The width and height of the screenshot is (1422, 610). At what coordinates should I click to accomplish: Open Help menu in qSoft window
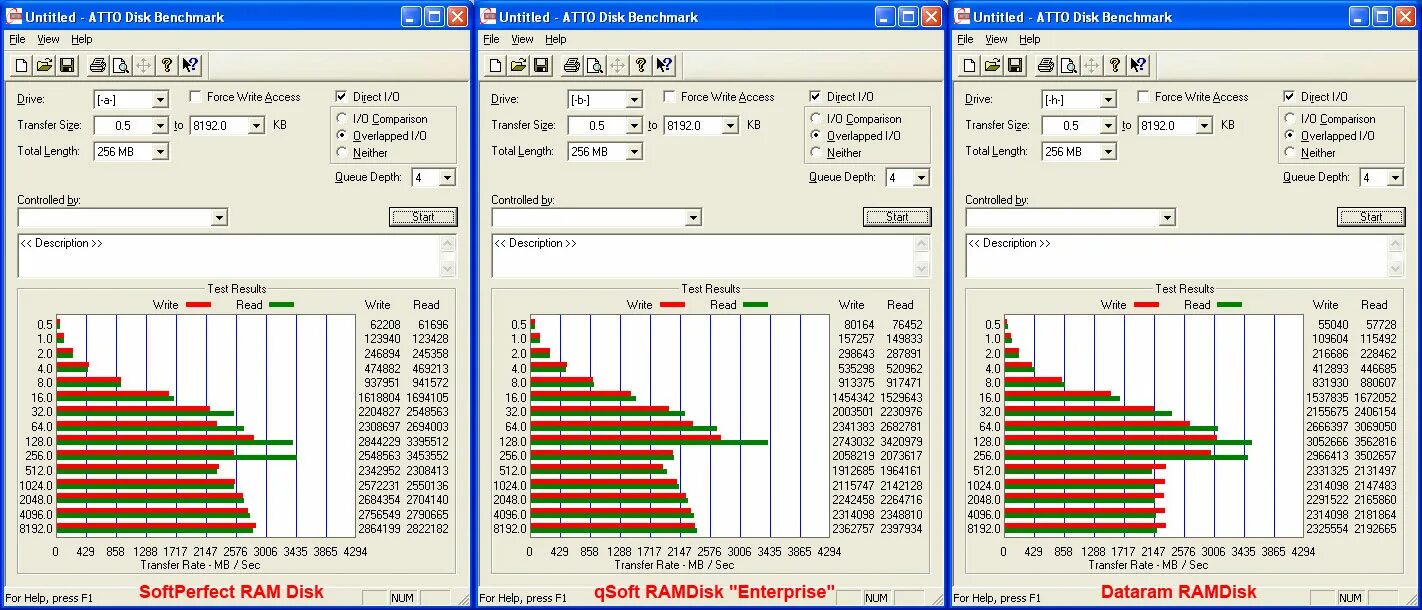(x=556, y=39)
